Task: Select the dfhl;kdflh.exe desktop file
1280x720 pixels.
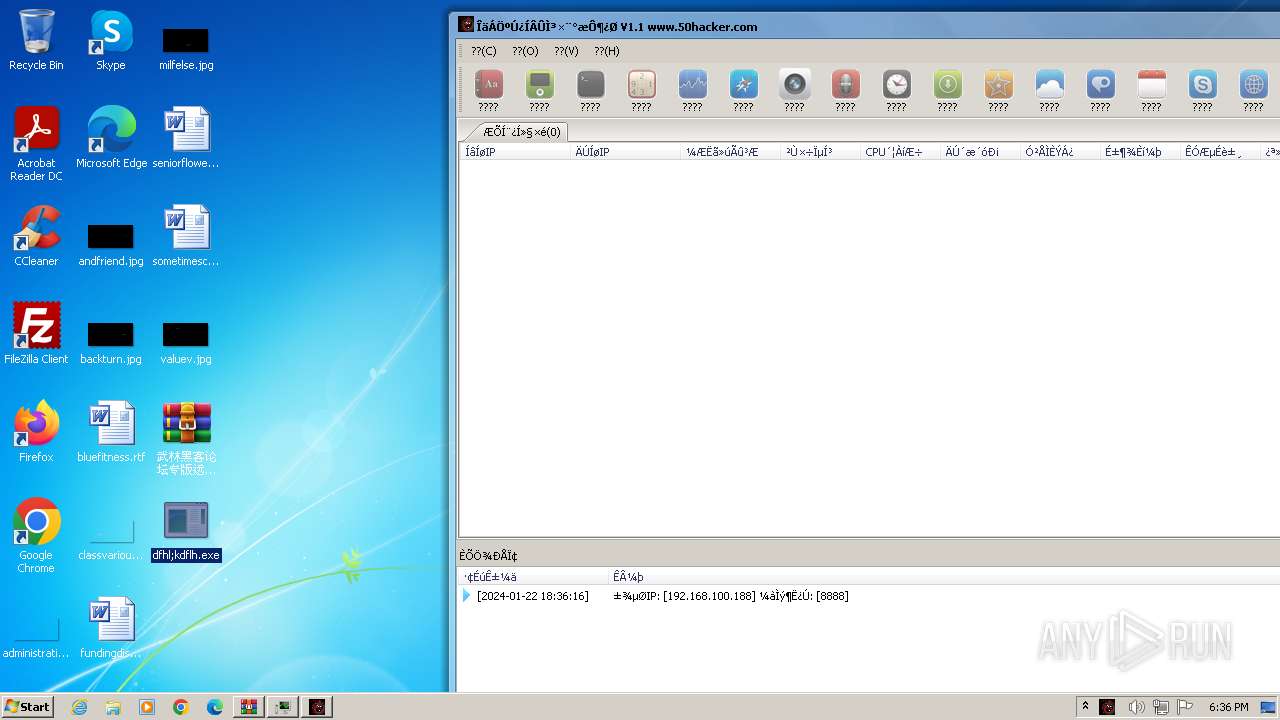Action: (x=186, y=531)
